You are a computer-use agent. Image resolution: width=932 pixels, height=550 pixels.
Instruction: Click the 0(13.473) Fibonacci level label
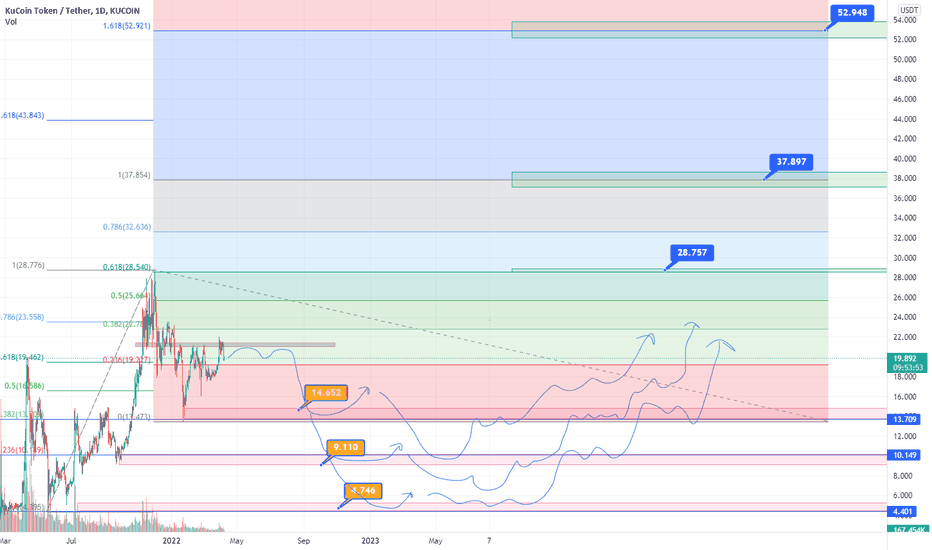134,417
